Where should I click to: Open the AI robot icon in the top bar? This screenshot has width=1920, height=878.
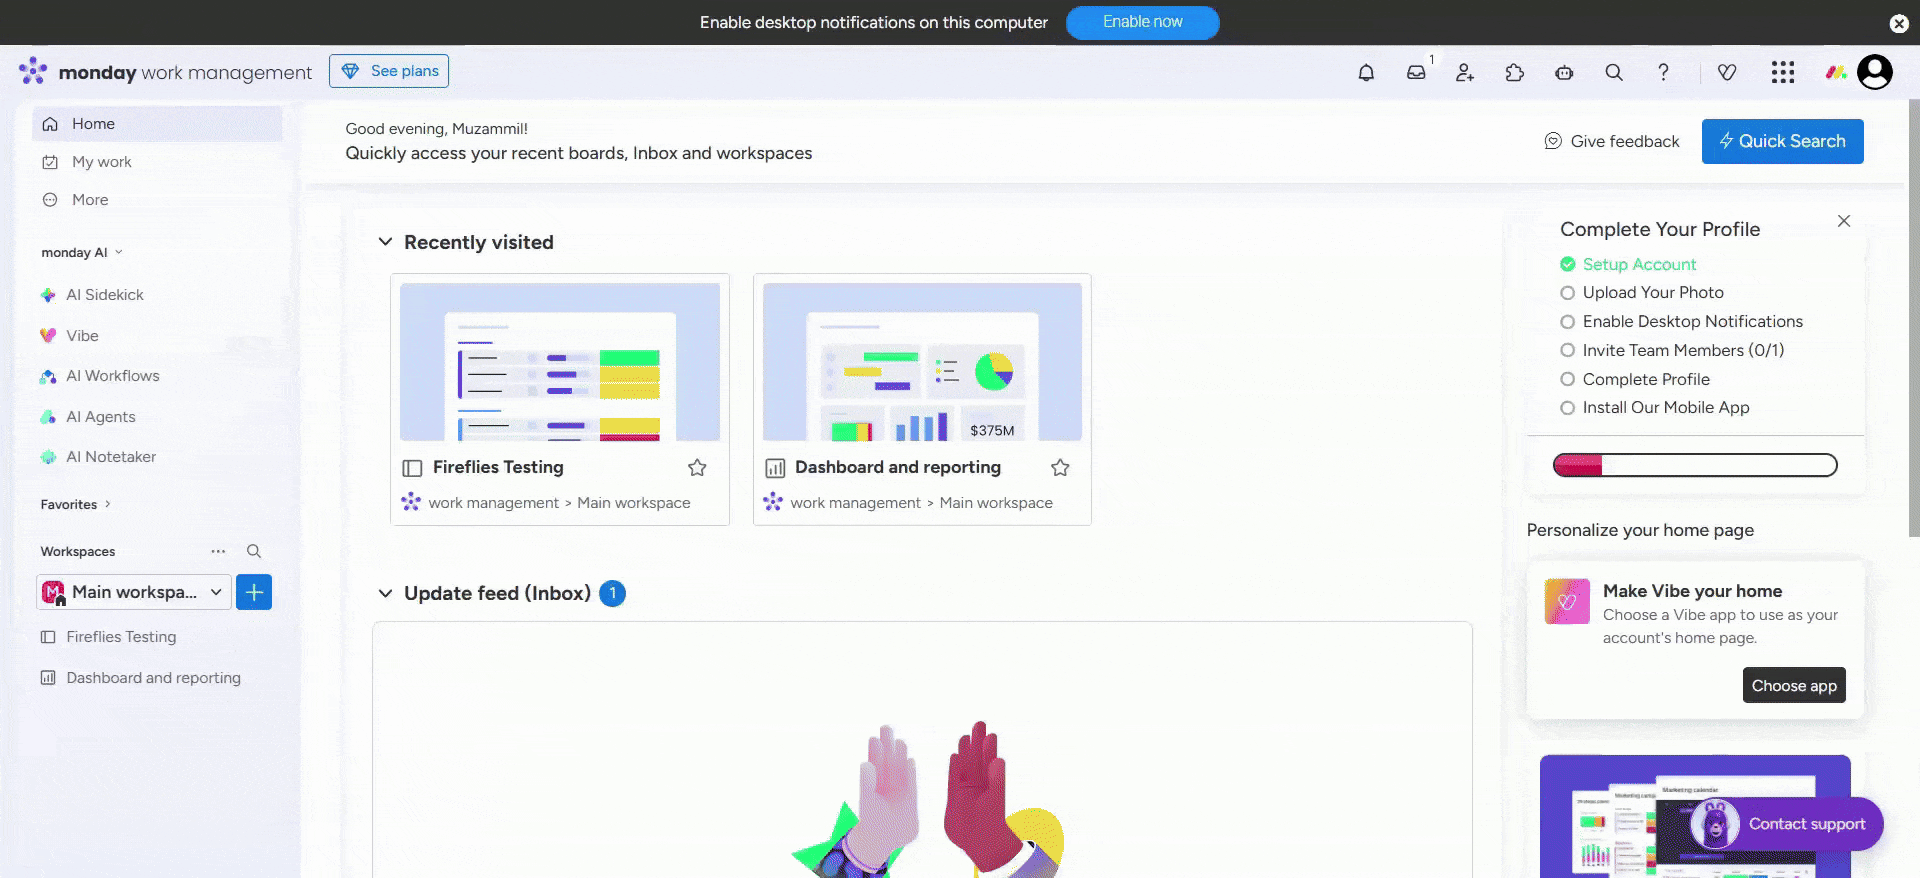[1564, 72]
